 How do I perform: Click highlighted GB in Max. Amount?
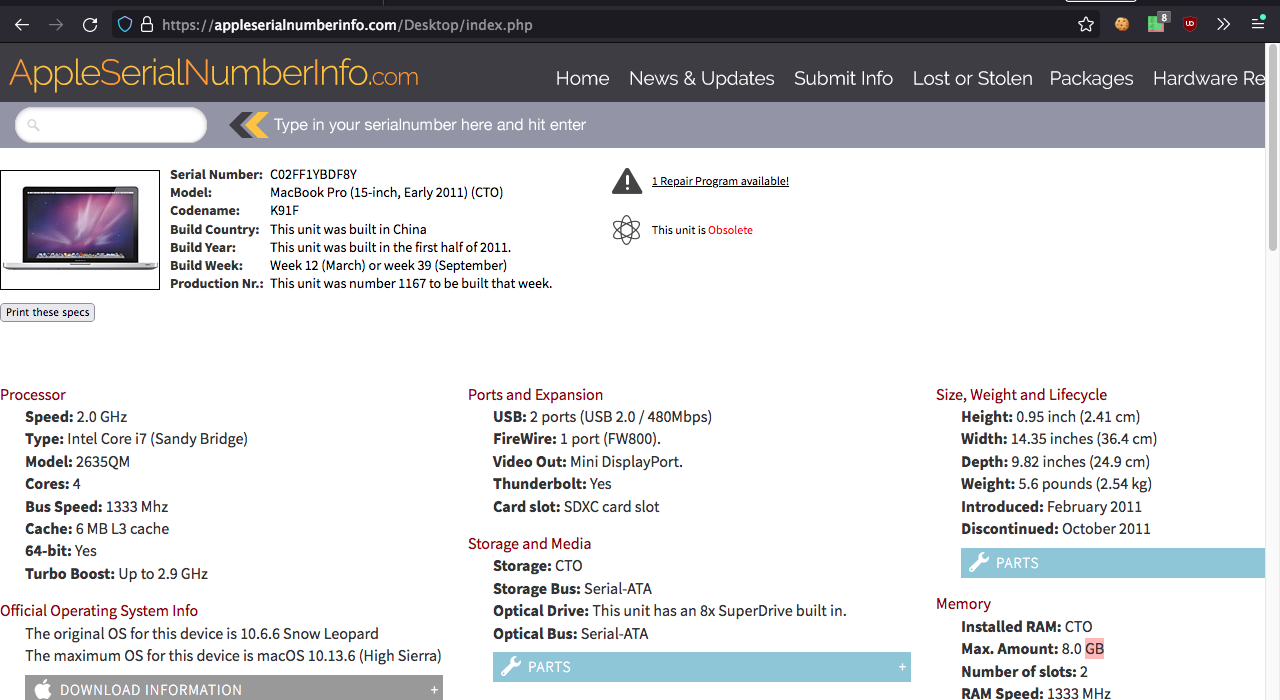(1094, 649)
